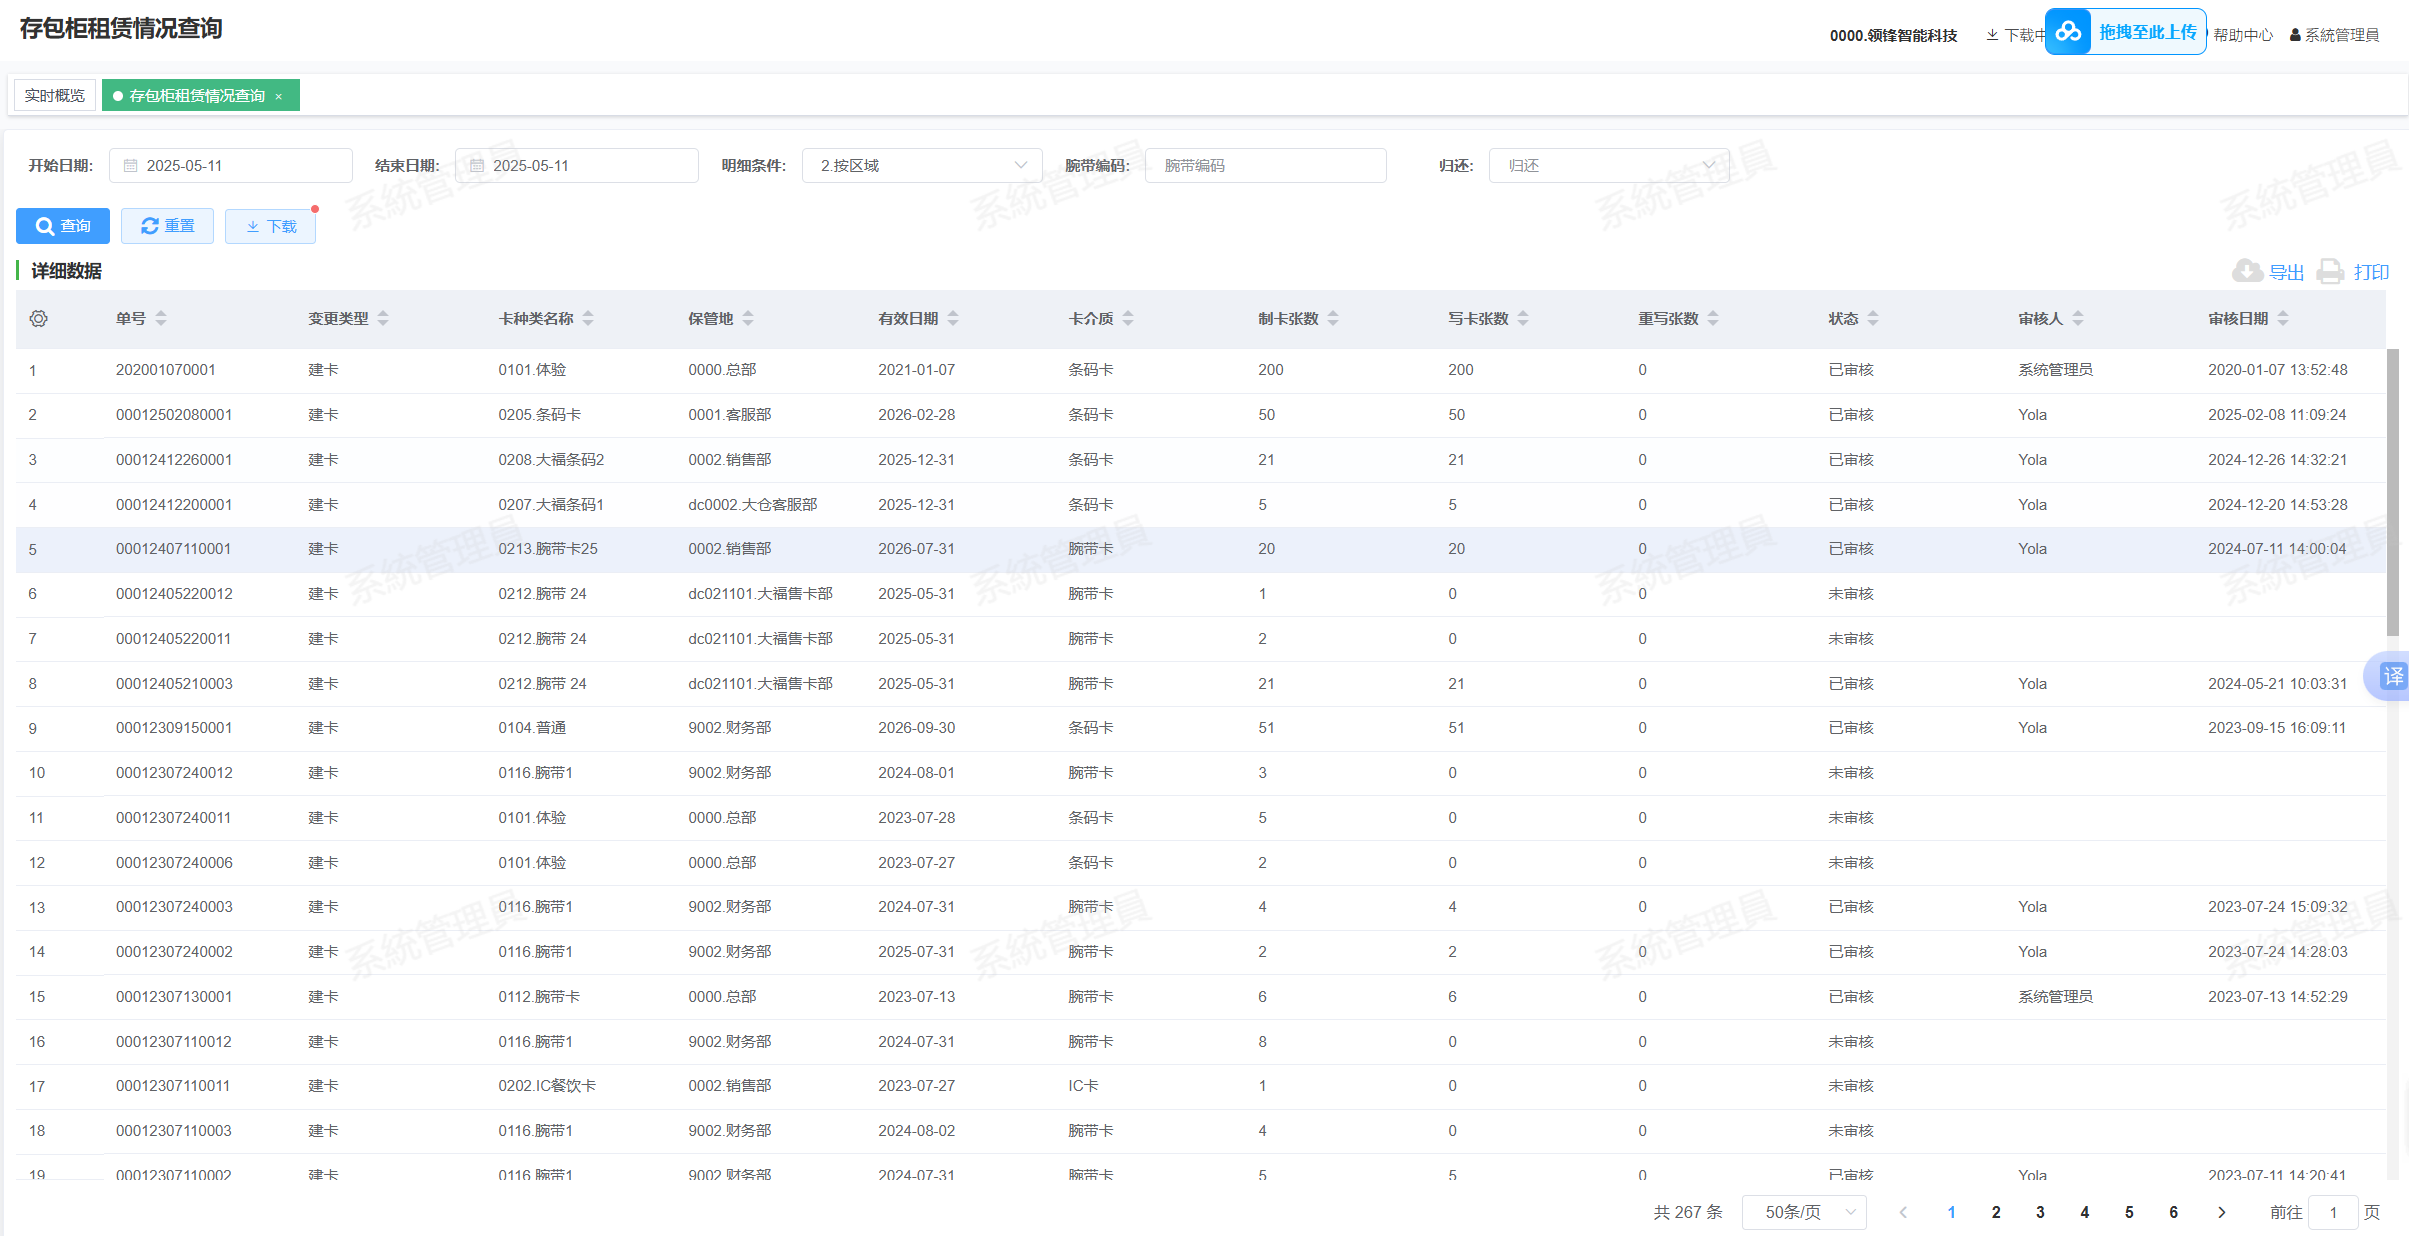The image size is (2409, 1236).
Task: Close the 存包柜租赁情况查询 tab
Action: [x=279, y=96]
